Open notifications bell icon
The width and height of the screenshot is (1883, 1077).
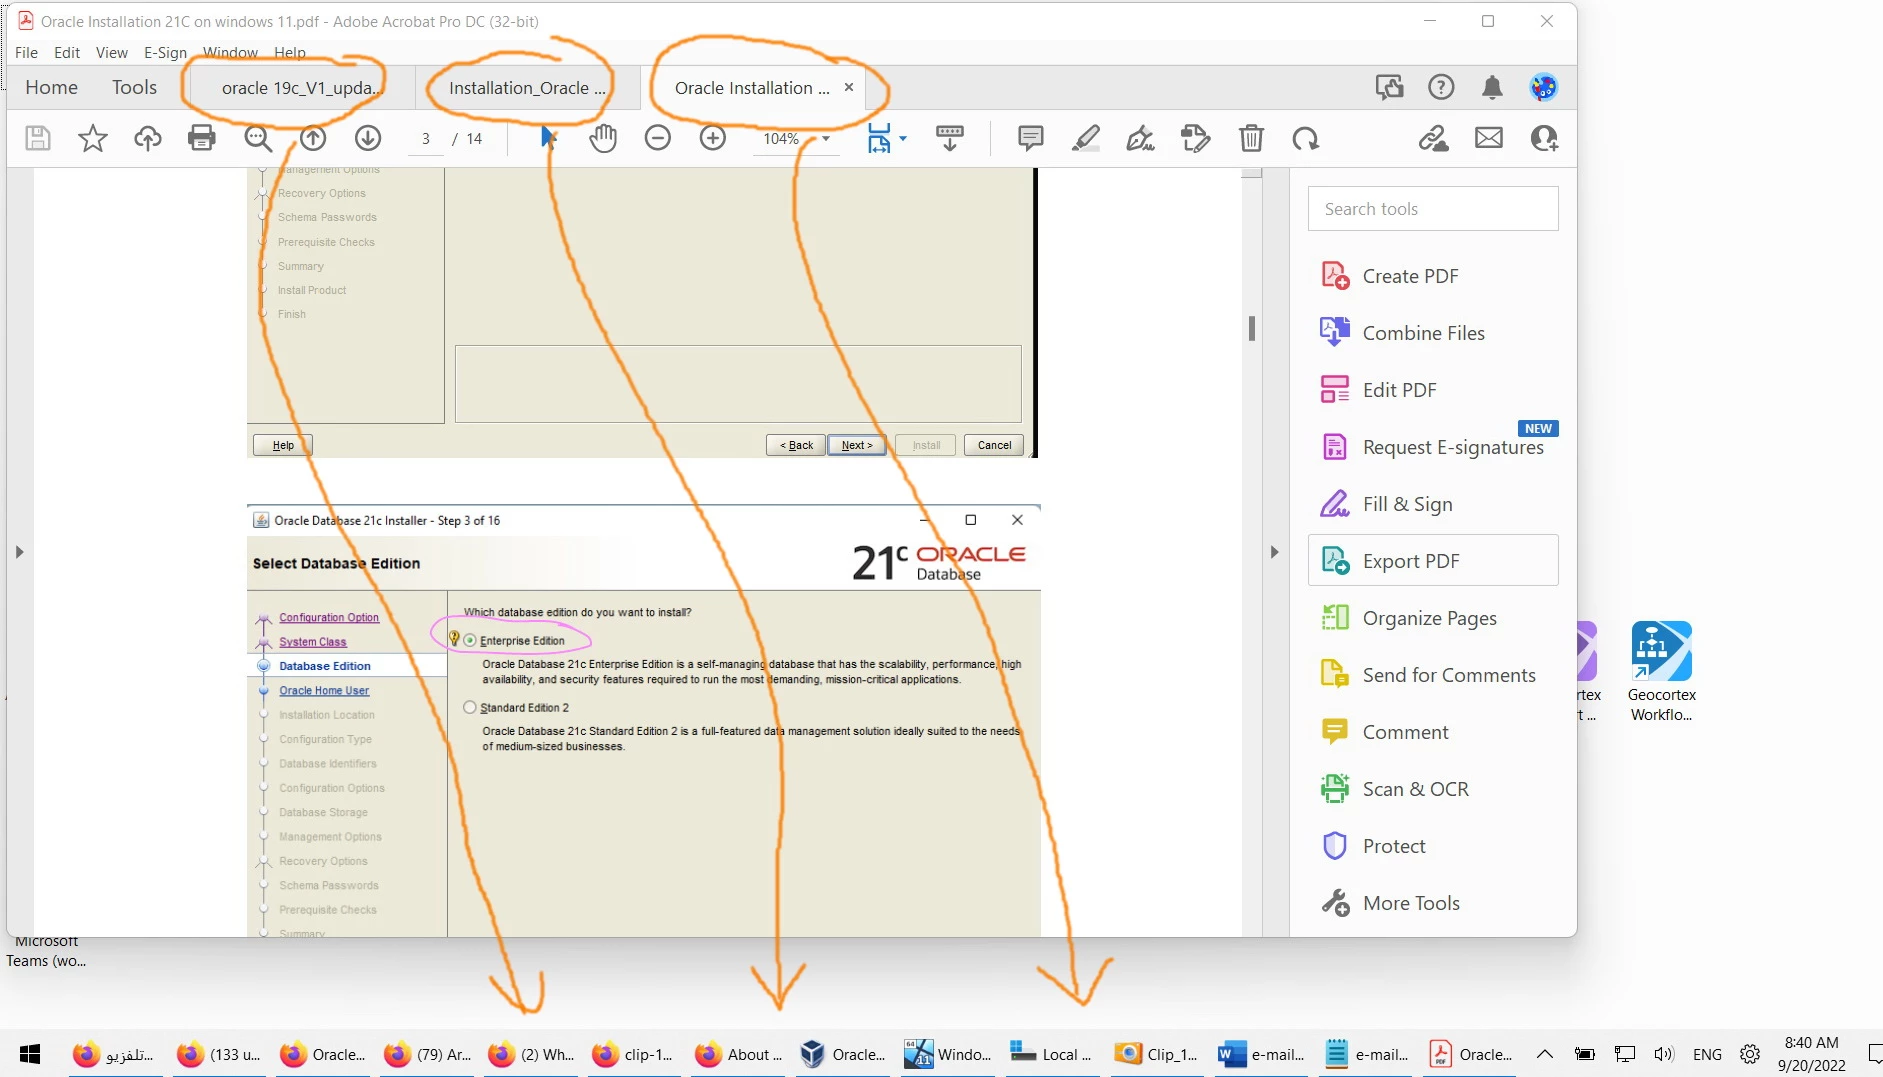tap(1492, 87)
